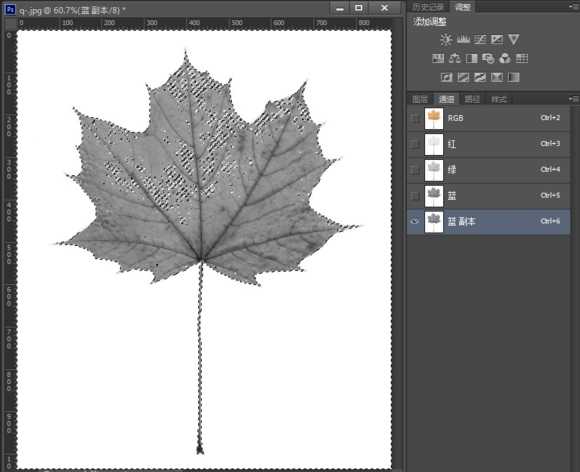Switch to the 样式 (Styles) tab
The image size is (580, 472).
pyautogui.click(x=499, y=99)
